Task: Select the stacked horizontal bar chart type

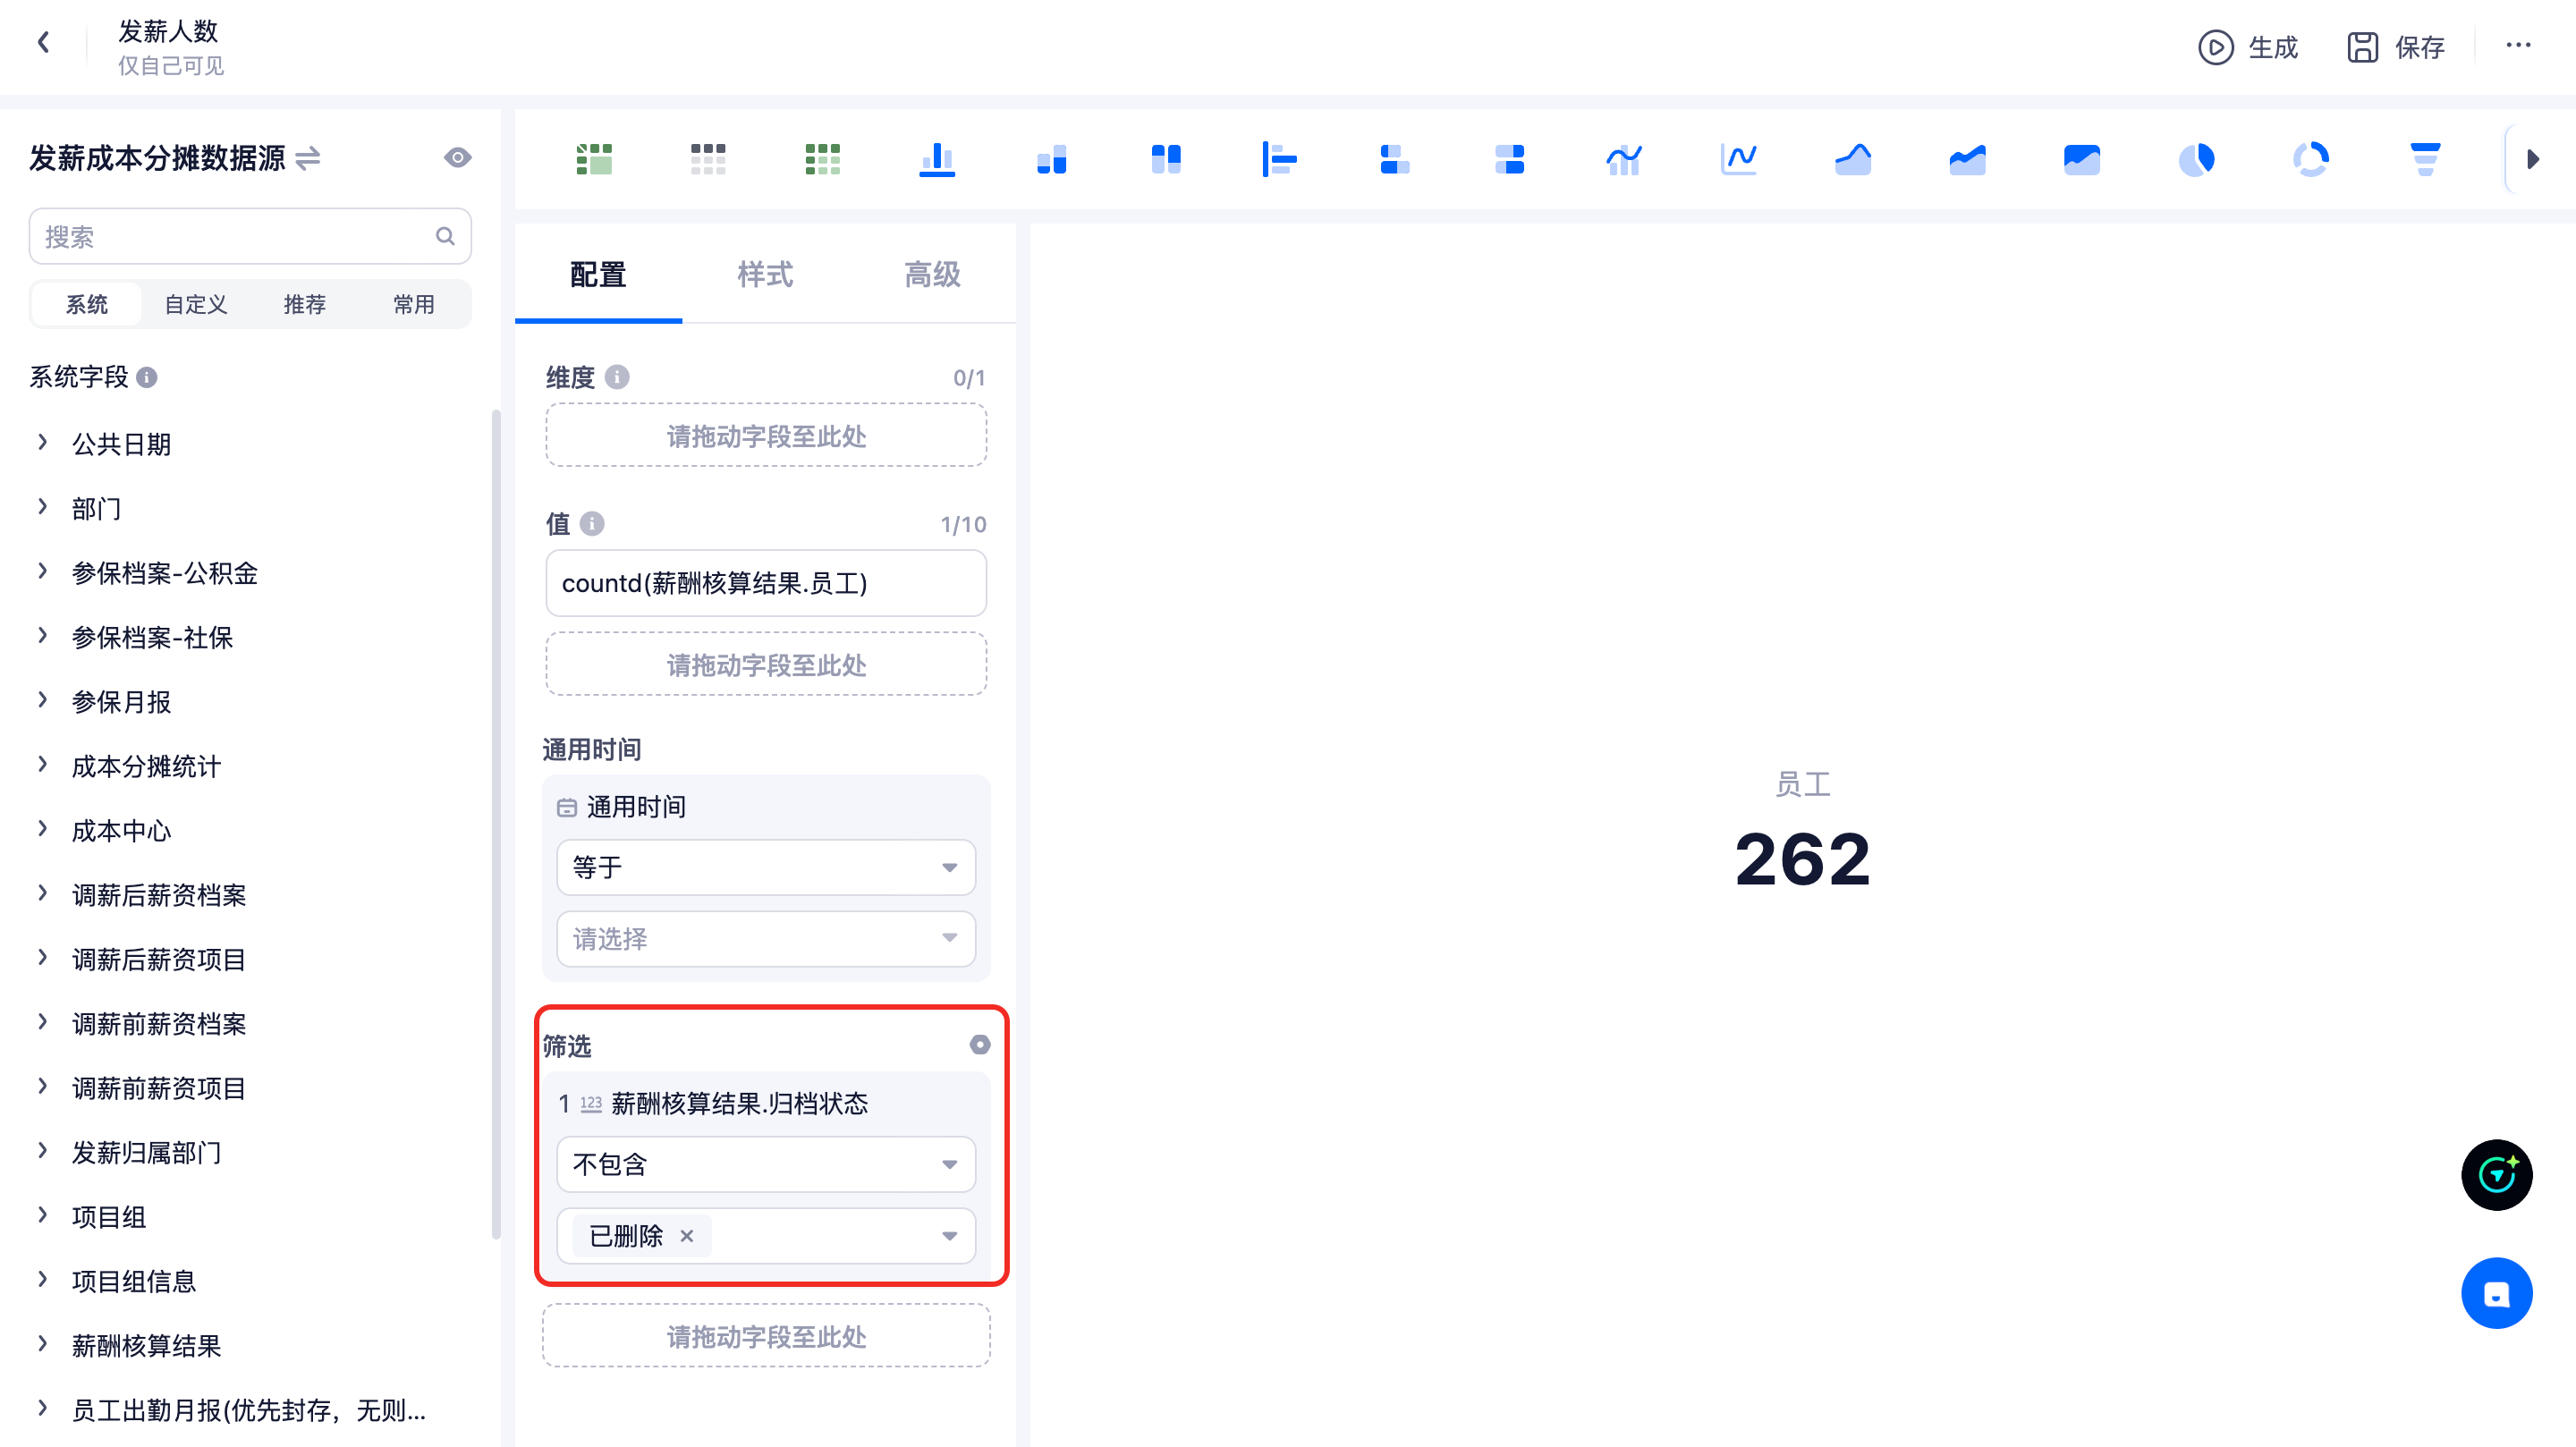Action: point(1395,159)
